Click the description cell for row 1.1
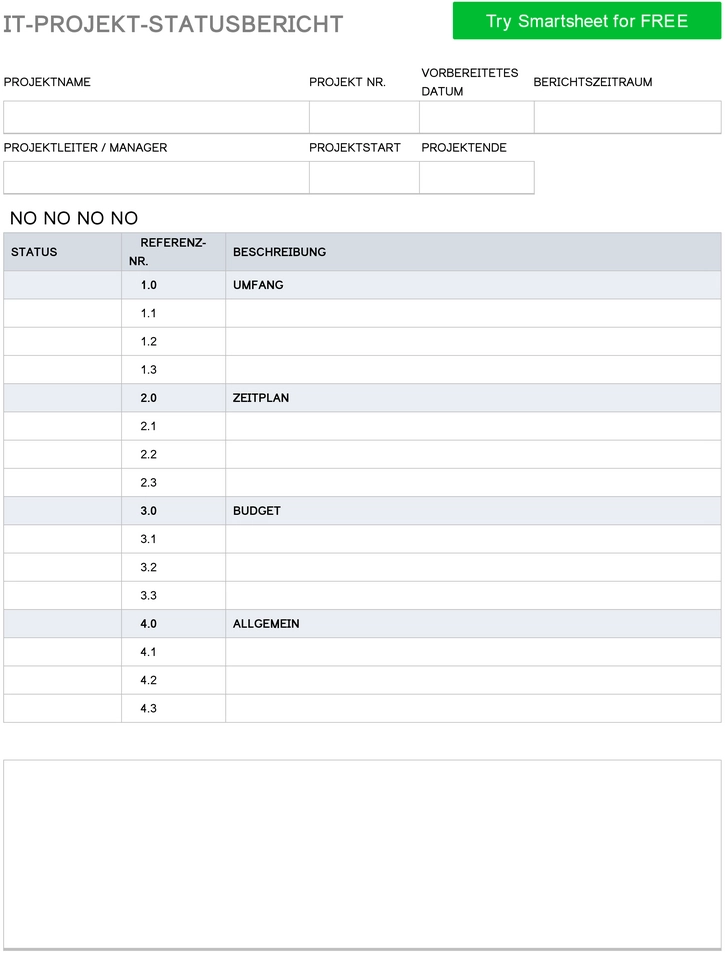 tap(473, 314)
